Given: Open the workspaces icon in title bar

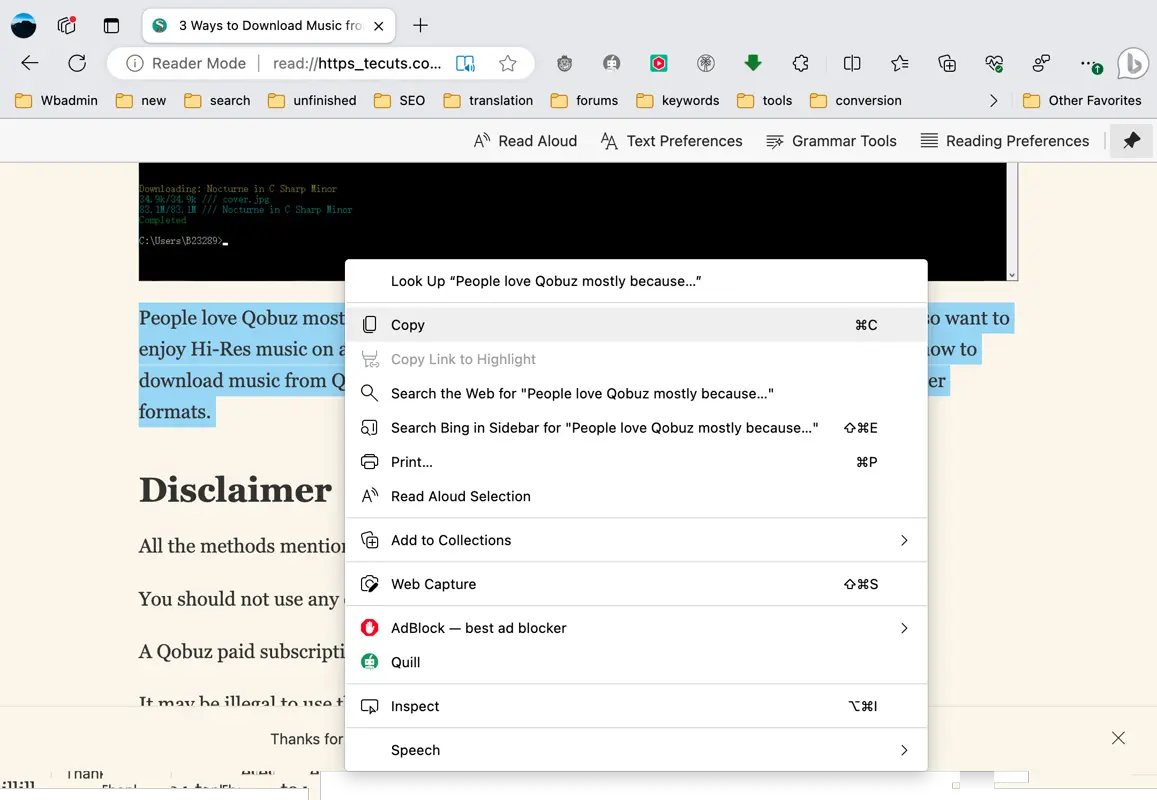Looking at the screenshot, I should pyautogui.click(x=66, y=25).
